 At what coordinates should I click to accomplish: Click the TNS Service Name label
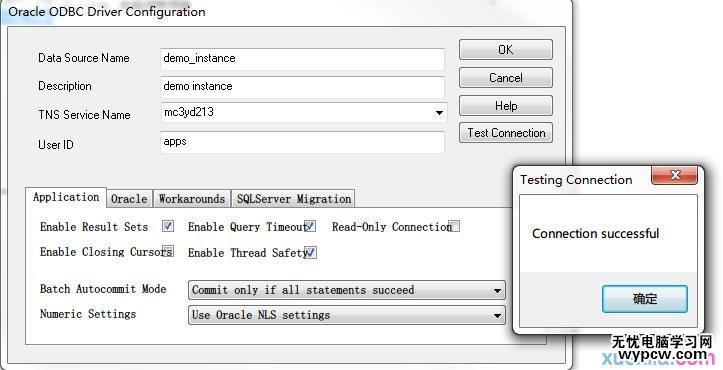[84, 115]
